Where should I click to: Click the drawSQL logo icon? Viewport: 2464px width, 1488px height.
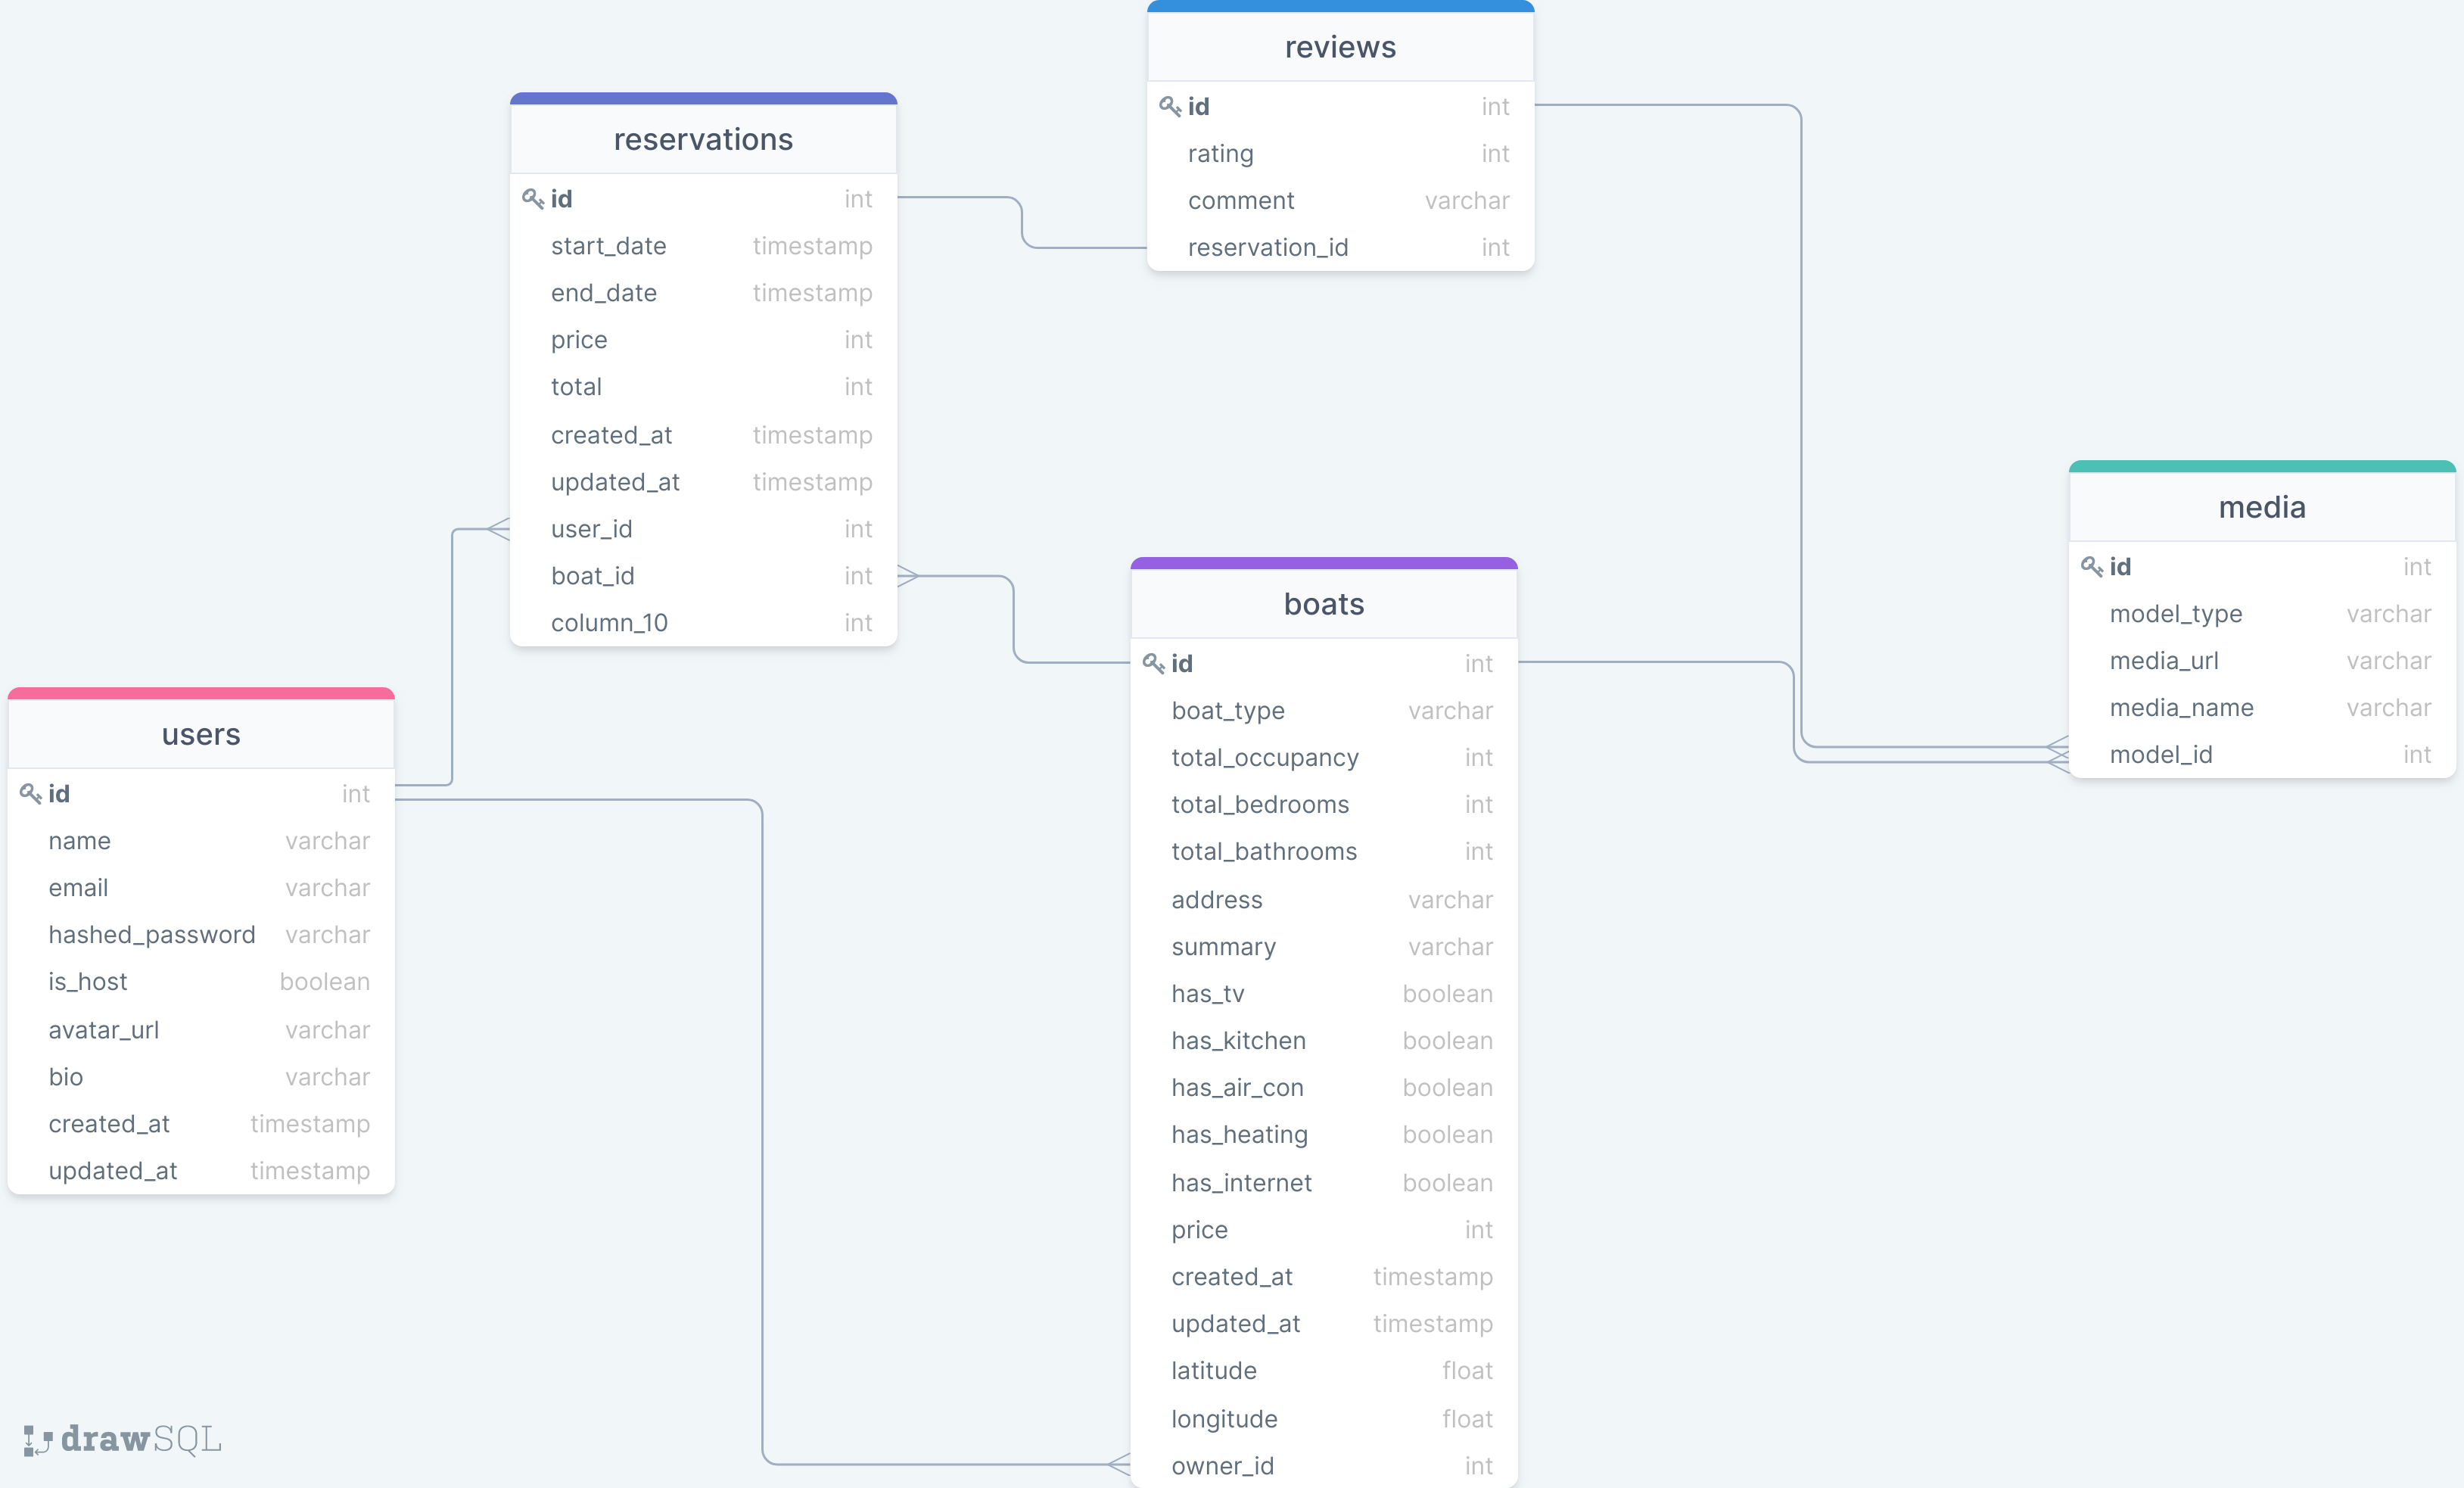point(37,1440)
